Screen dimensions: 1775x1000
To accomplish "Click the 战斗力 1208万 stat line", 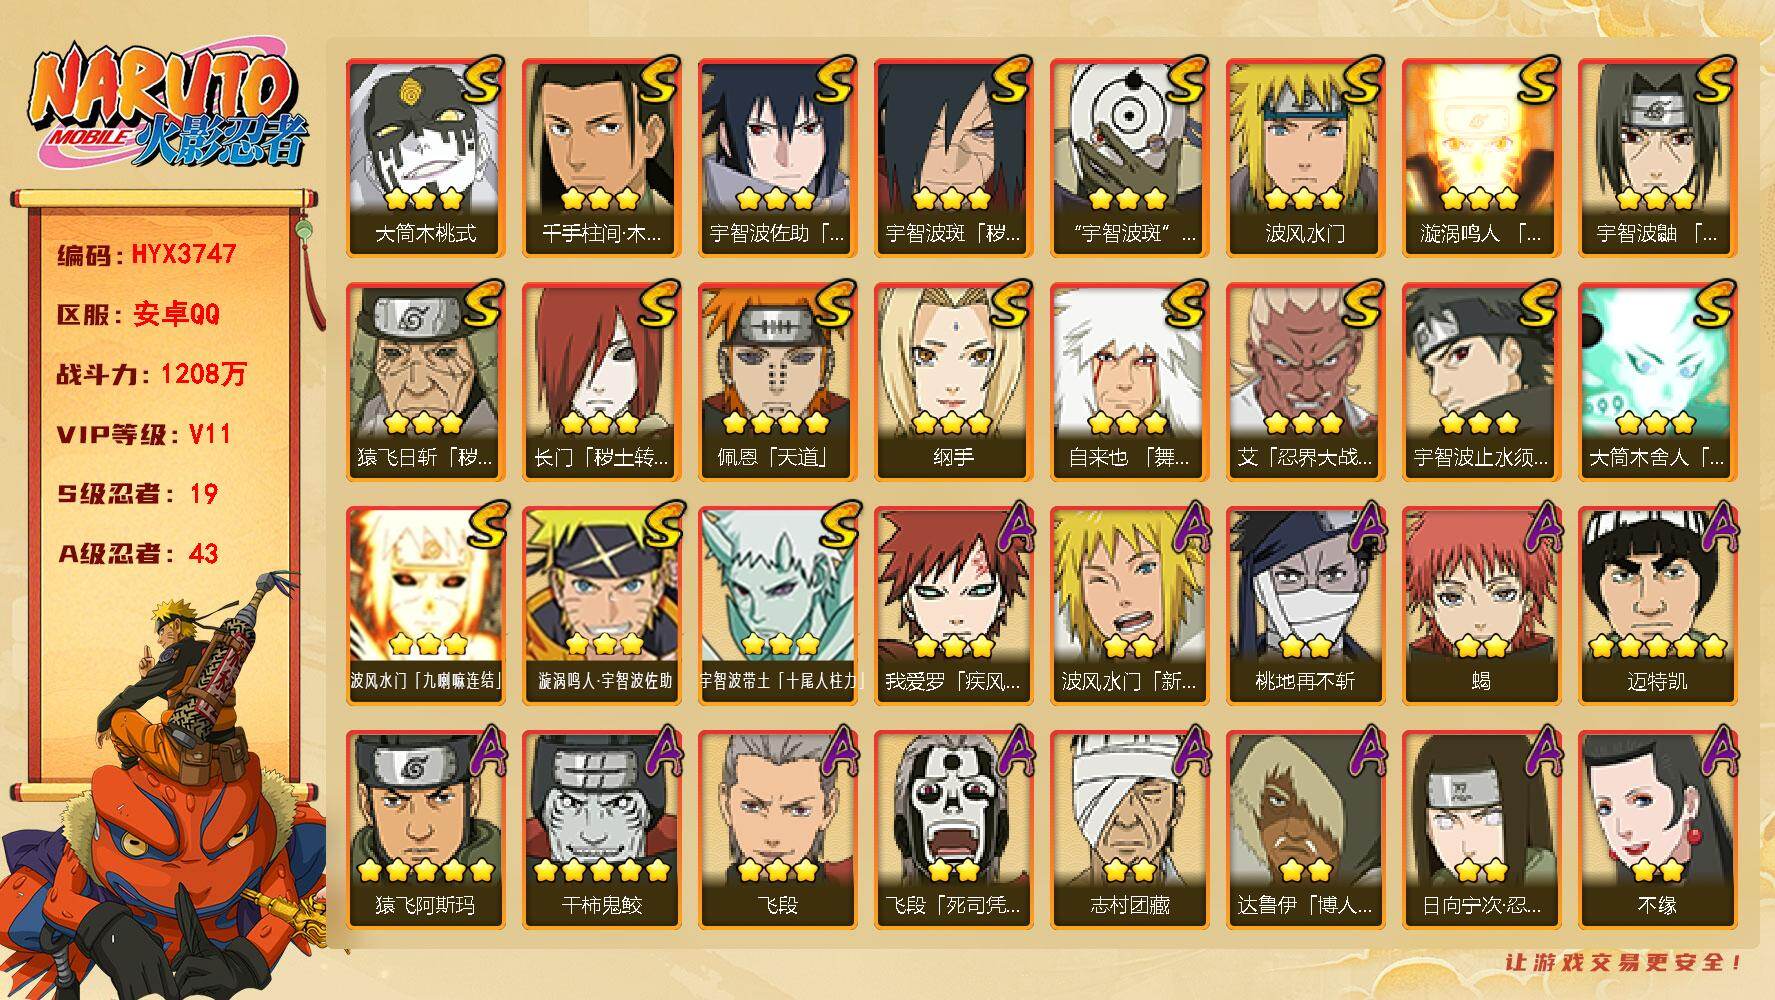I will (x=151, y=374).
